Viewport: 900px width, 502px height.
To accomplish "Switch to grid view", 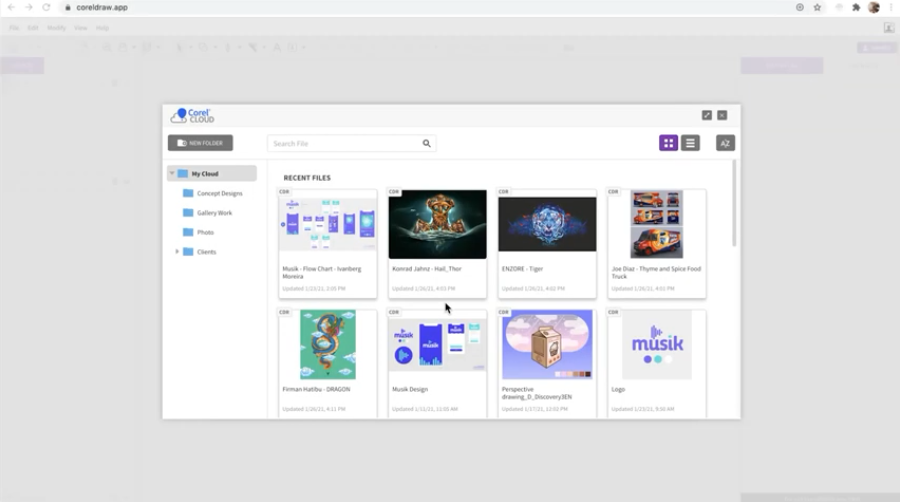I will pos(668,143).
